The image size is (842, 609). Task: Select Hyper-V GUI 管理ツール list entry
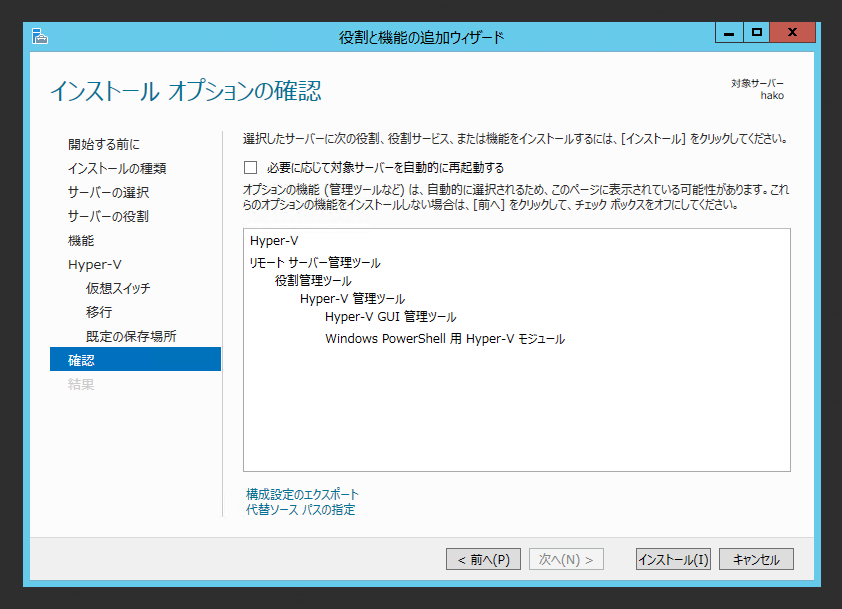[390, 317]
